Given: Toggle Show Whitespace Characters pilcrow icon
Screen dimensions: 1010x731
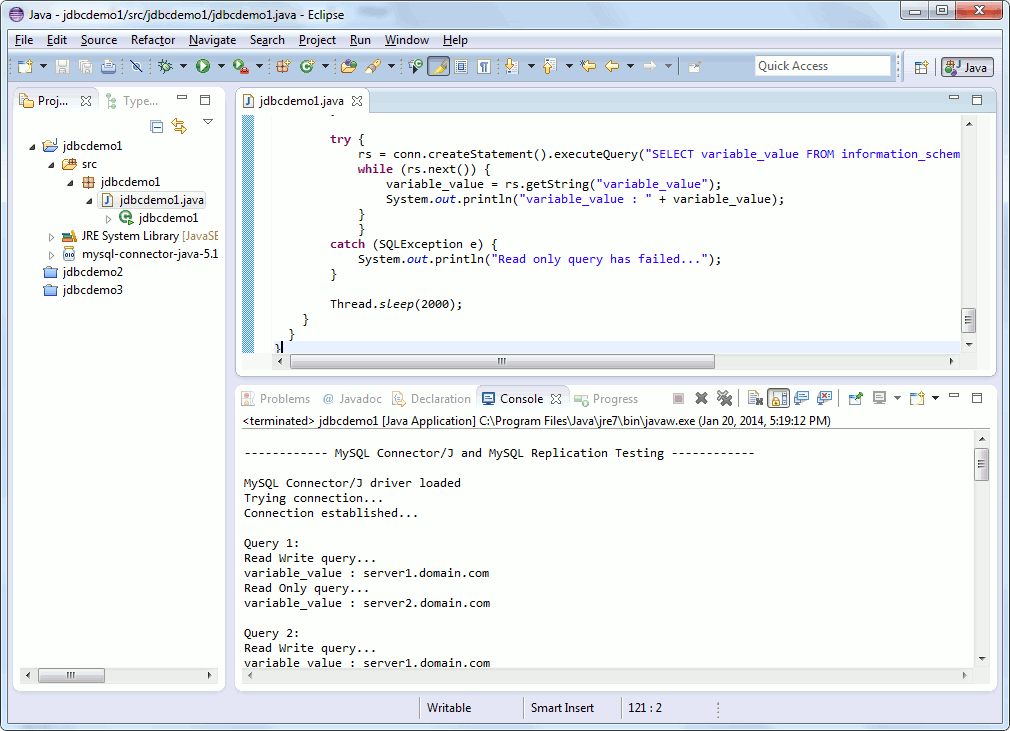Looking at the screenshot, I should click(484, 66).
